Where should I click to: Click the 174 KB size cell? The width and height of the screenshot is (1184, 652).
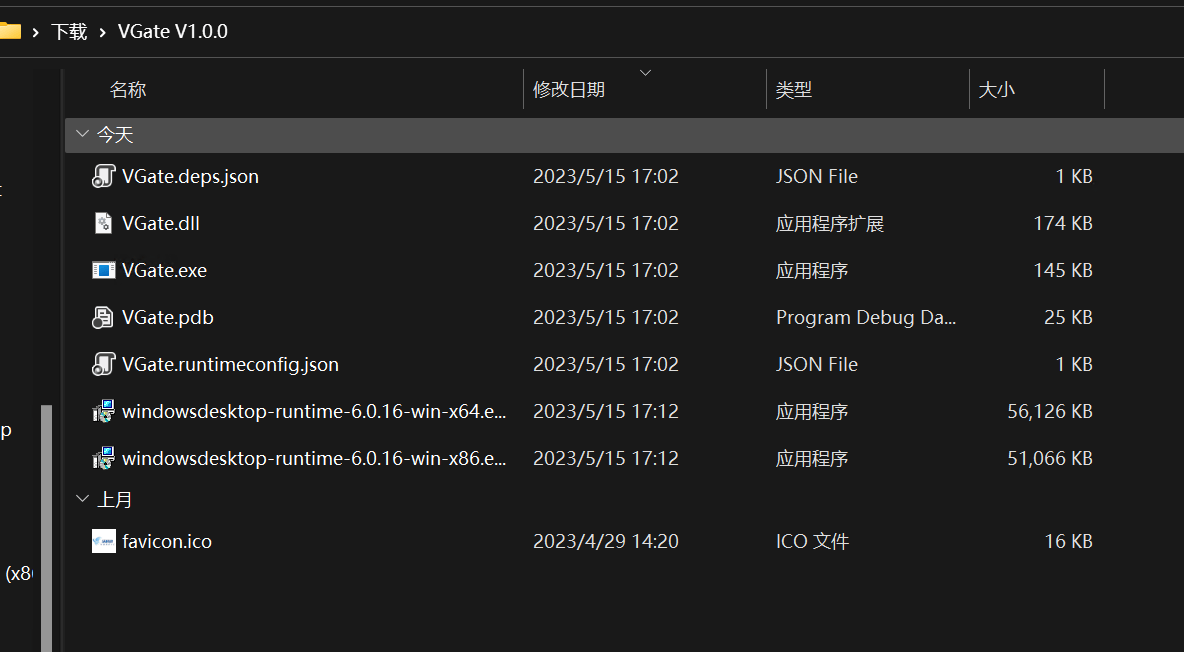[x=1063, y=223]
